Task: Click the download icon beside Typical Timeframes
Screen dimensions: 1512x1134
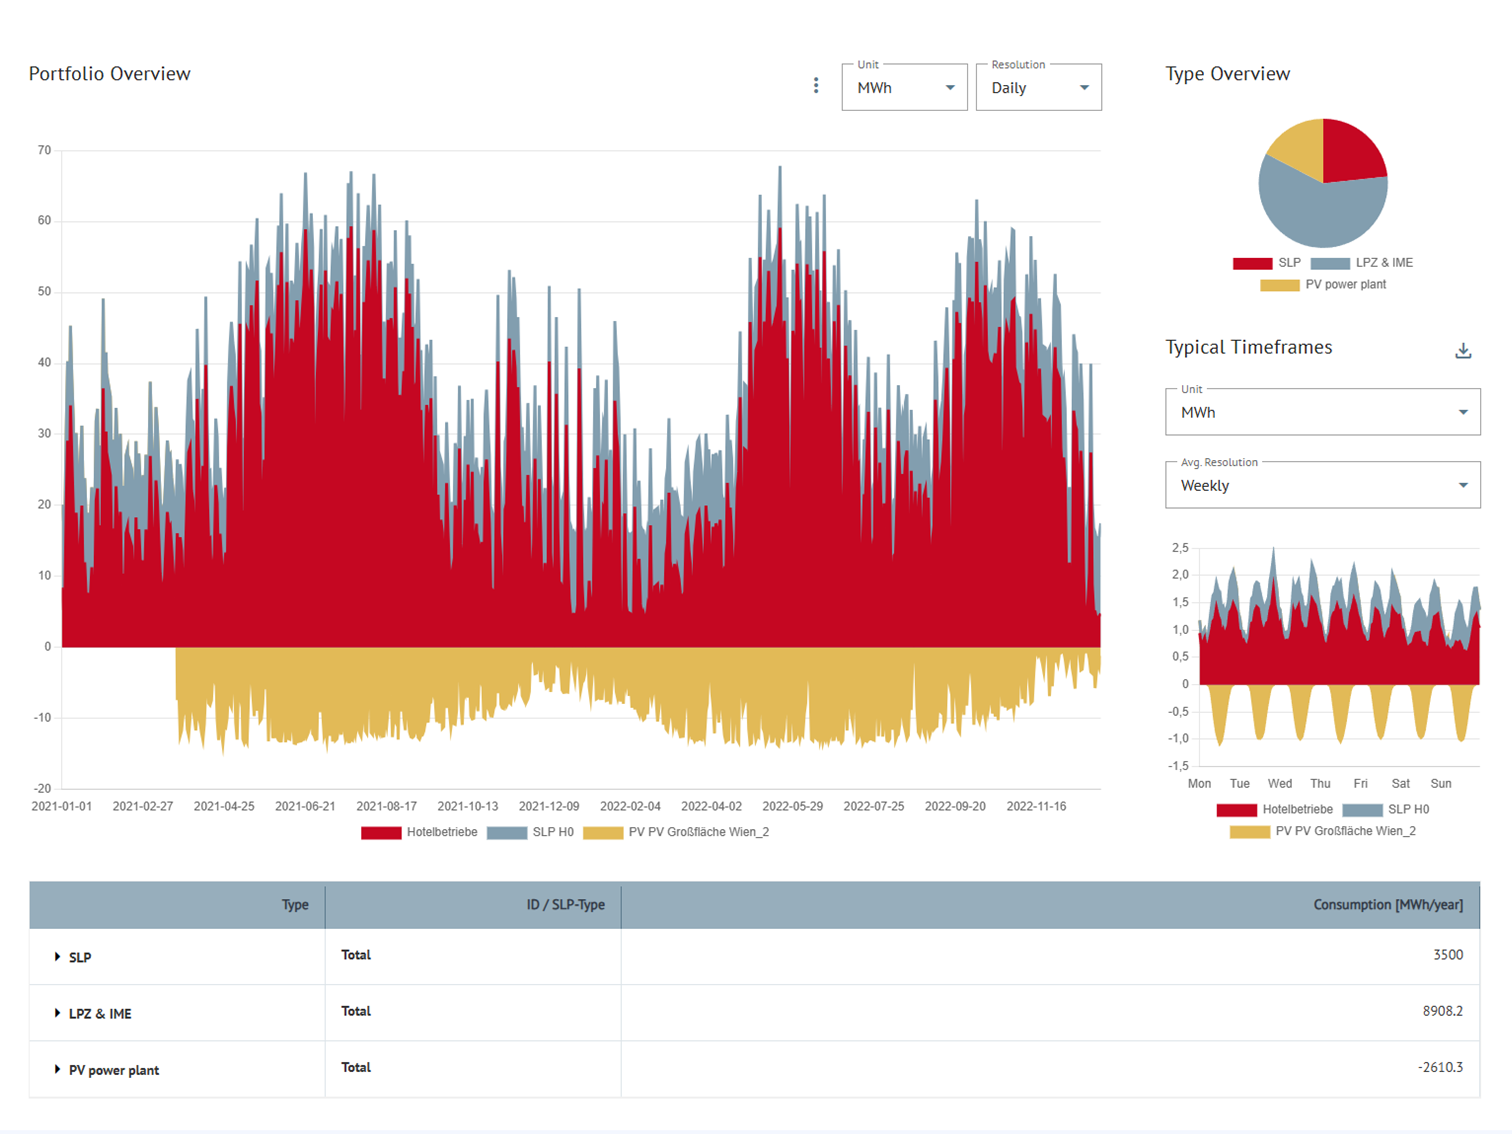Action: click(x=1463, y=350)
